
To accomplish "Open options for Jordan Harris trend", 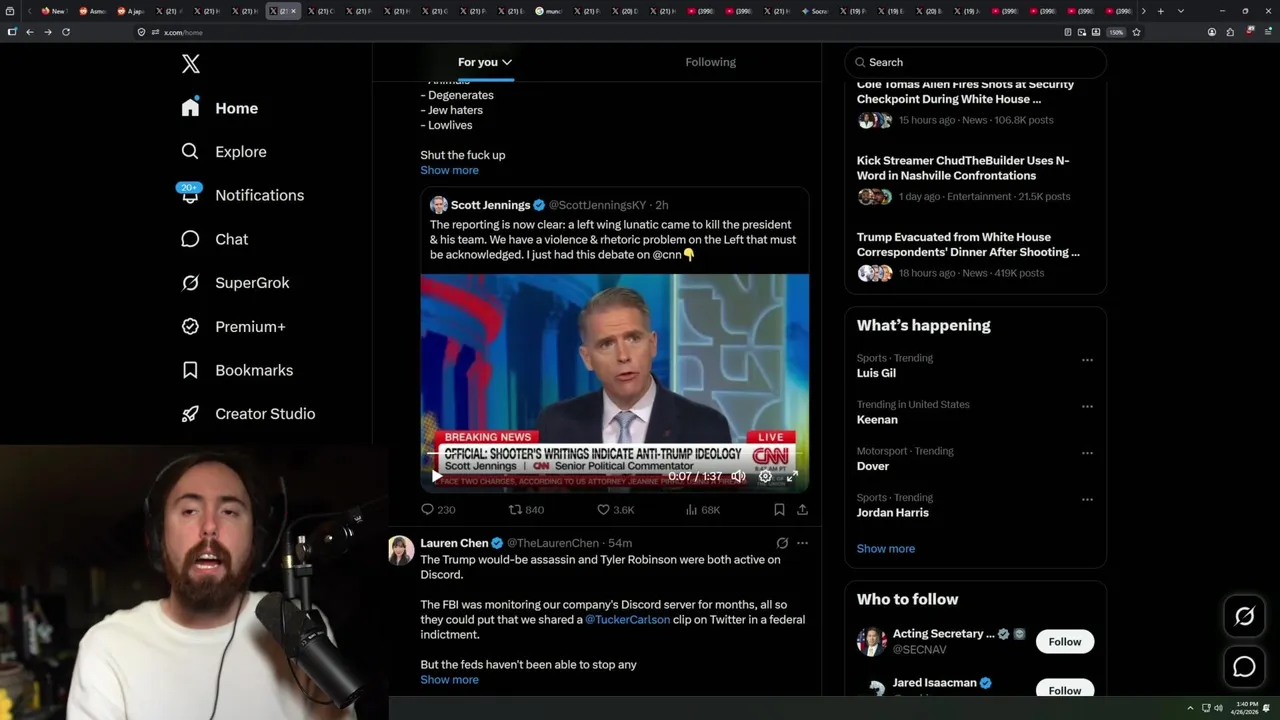I will pos(1087,500).
